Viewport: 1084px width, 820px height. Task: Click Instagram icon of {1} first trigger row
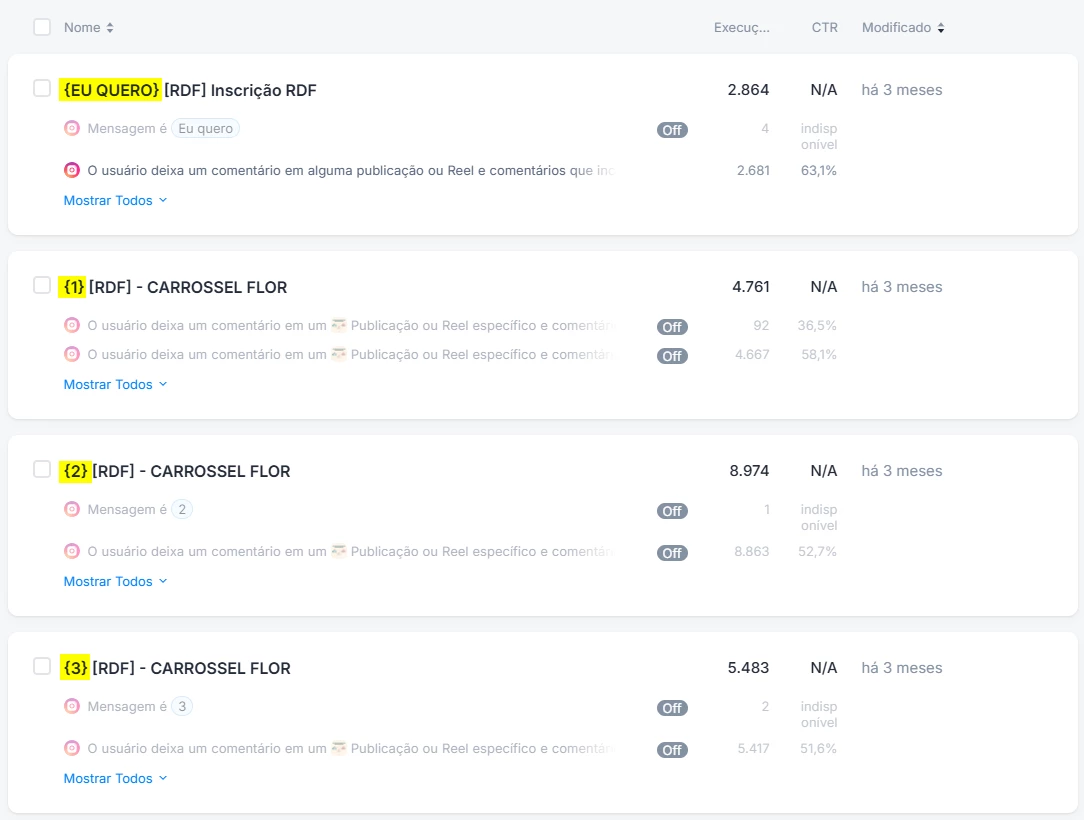pyautogui.click(x=72, y=325)
